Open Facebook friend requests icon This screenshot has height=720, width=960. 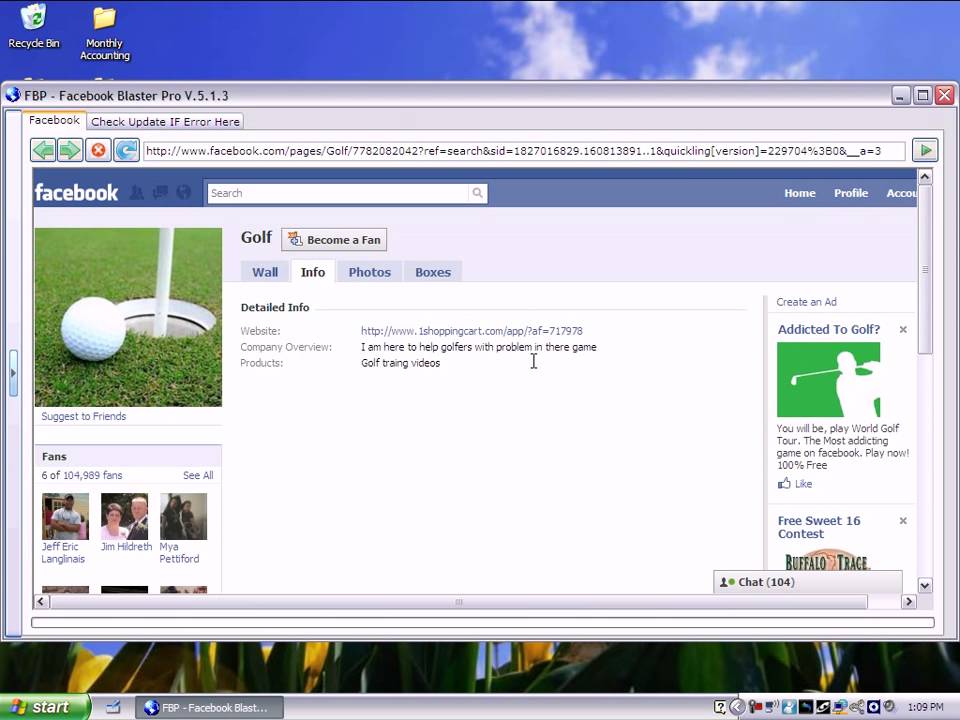(137, 193)
